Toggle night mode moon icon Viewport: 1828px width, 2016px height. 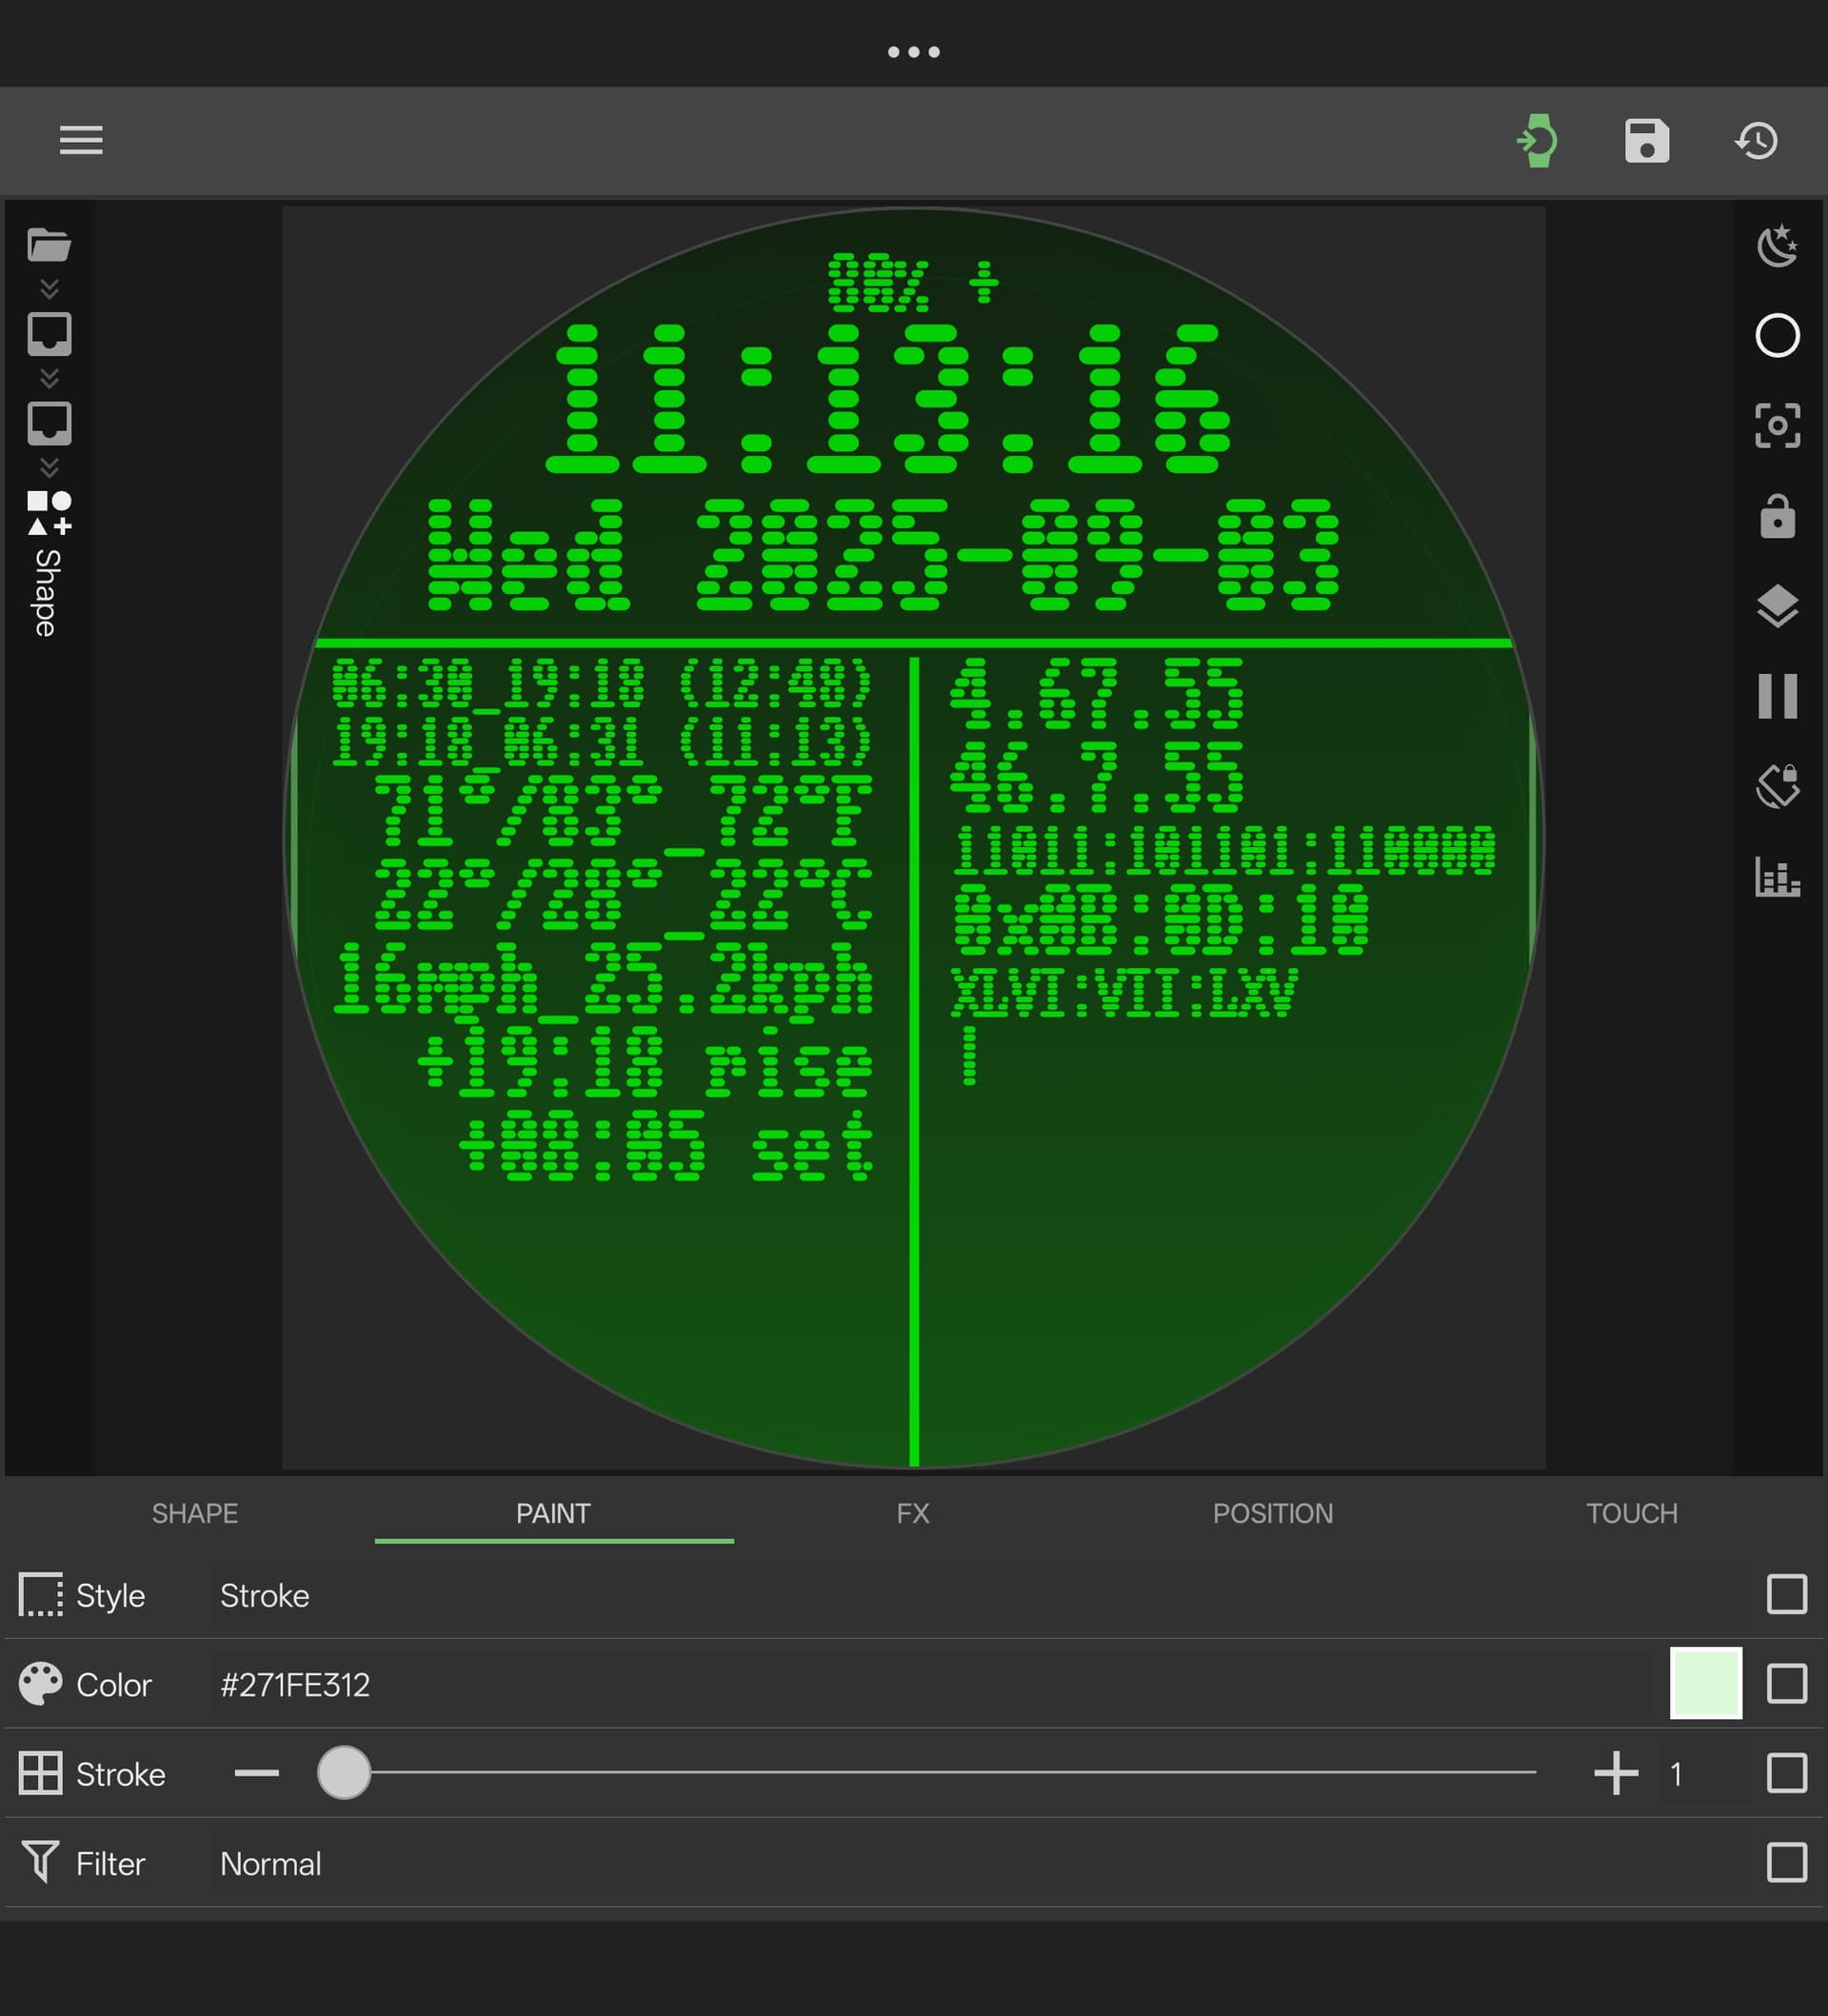click(x=1777, y=246)
